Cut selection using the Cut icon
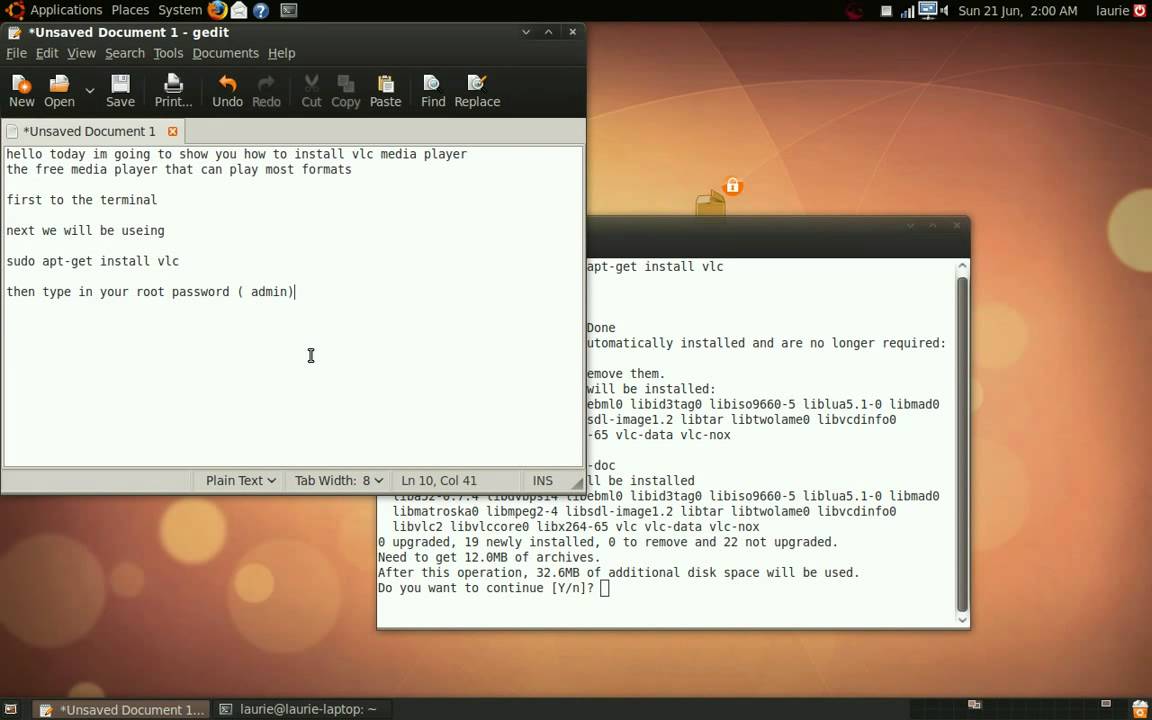1152x720 pixels. click(x=312, y=91)
